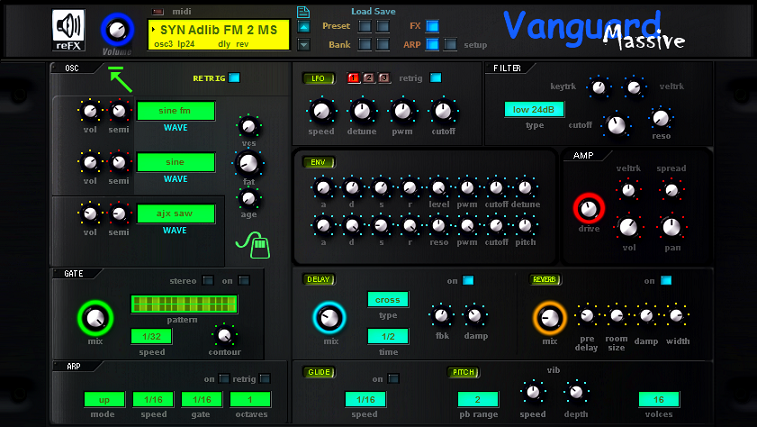The height and width of the screenshot is (427, 757).
Task: Click the LFO speed knob
Action: (x=322, y=112)
